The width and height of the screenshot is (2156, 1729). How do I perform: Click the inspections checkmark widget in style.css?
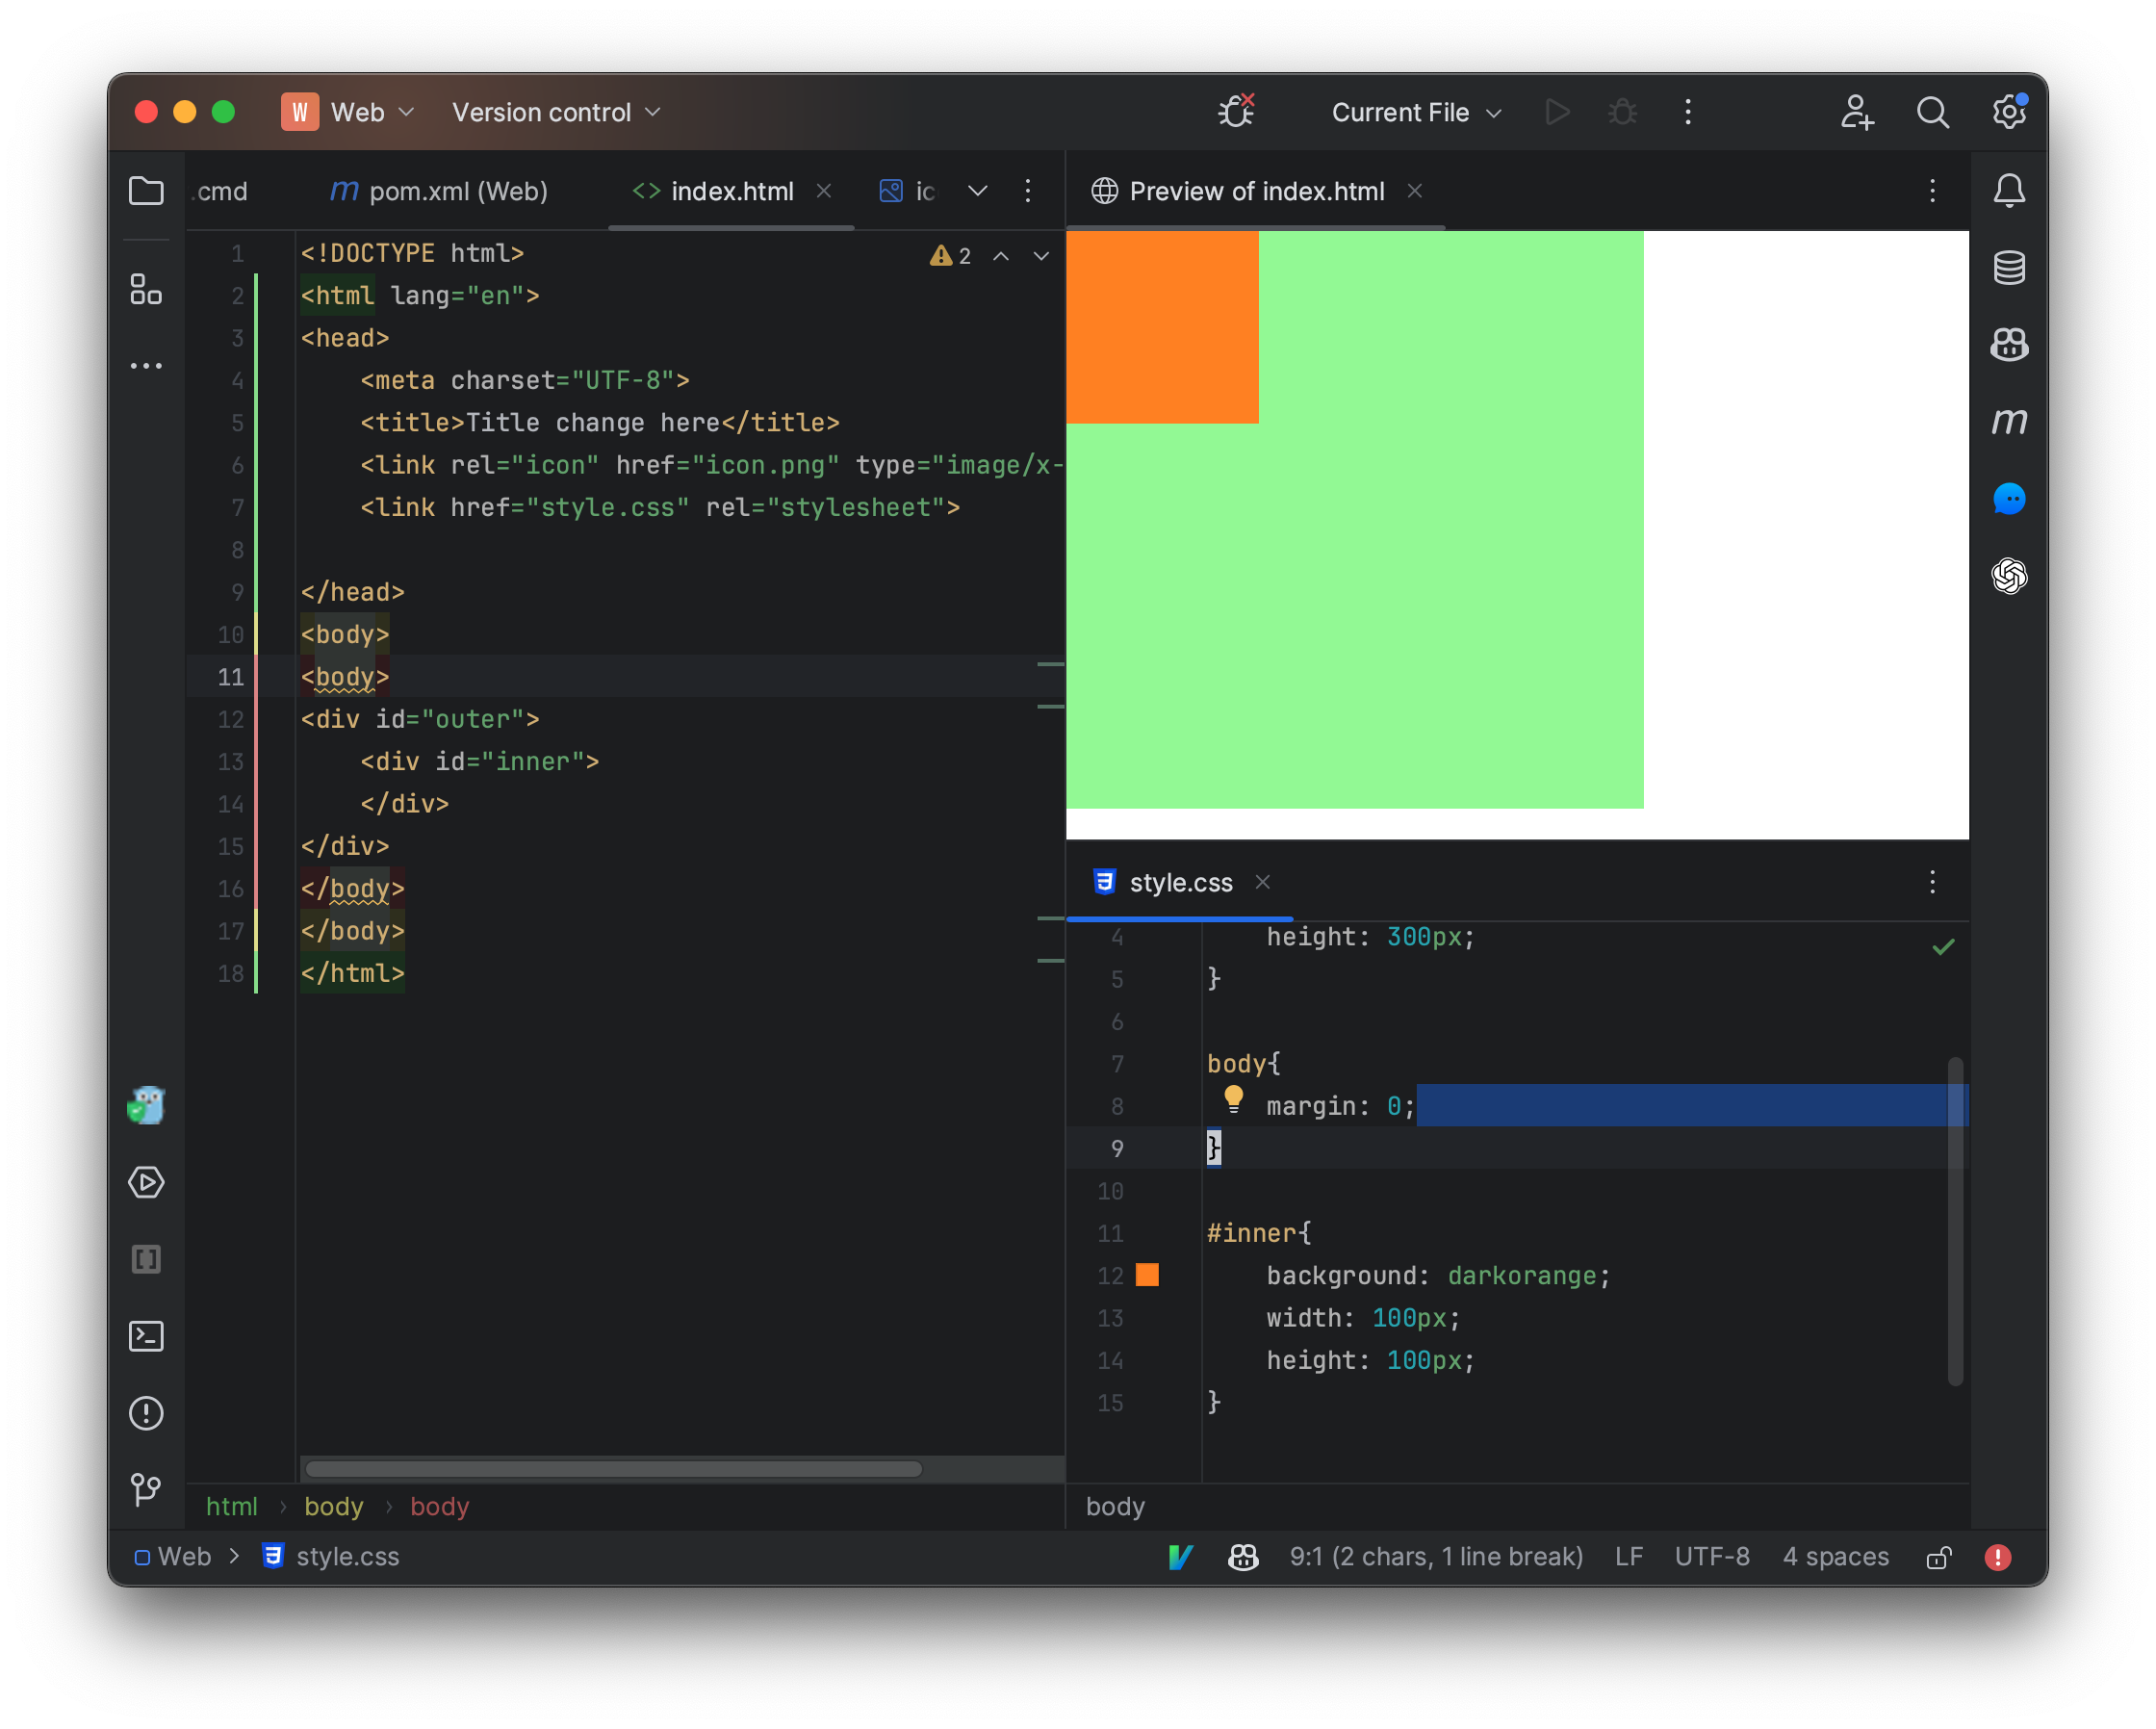coord(1944,945)
